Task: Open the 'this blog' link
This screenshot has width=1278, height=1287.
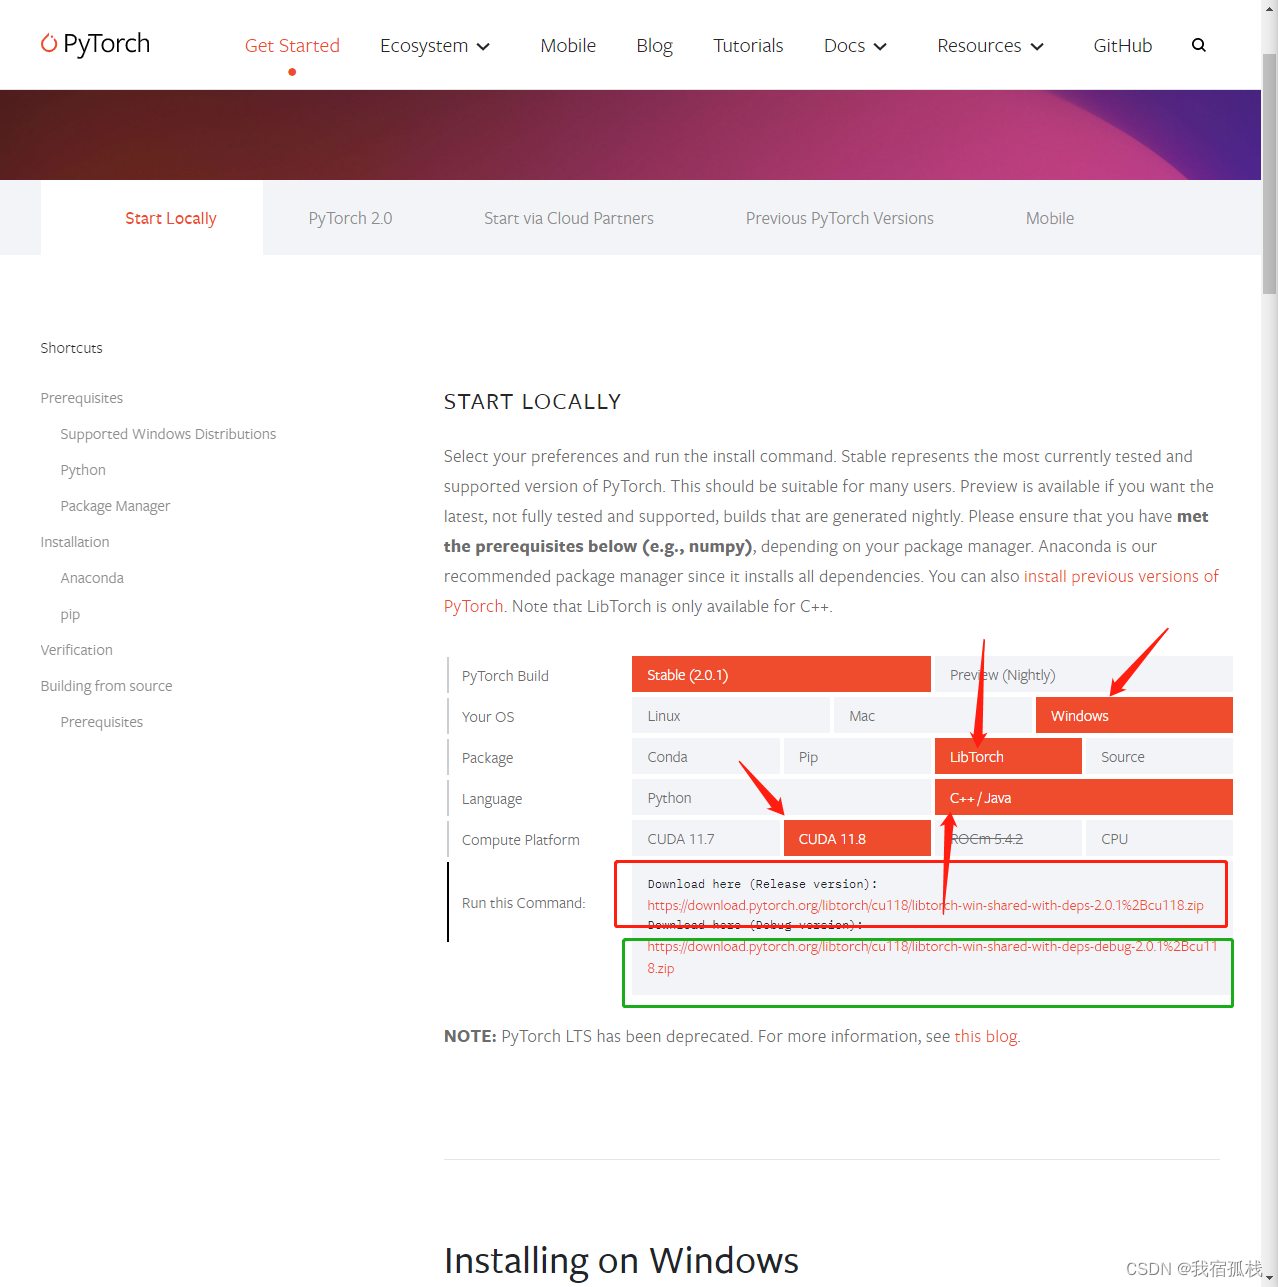Action: pyautogui.click(x=985, y=1036)
